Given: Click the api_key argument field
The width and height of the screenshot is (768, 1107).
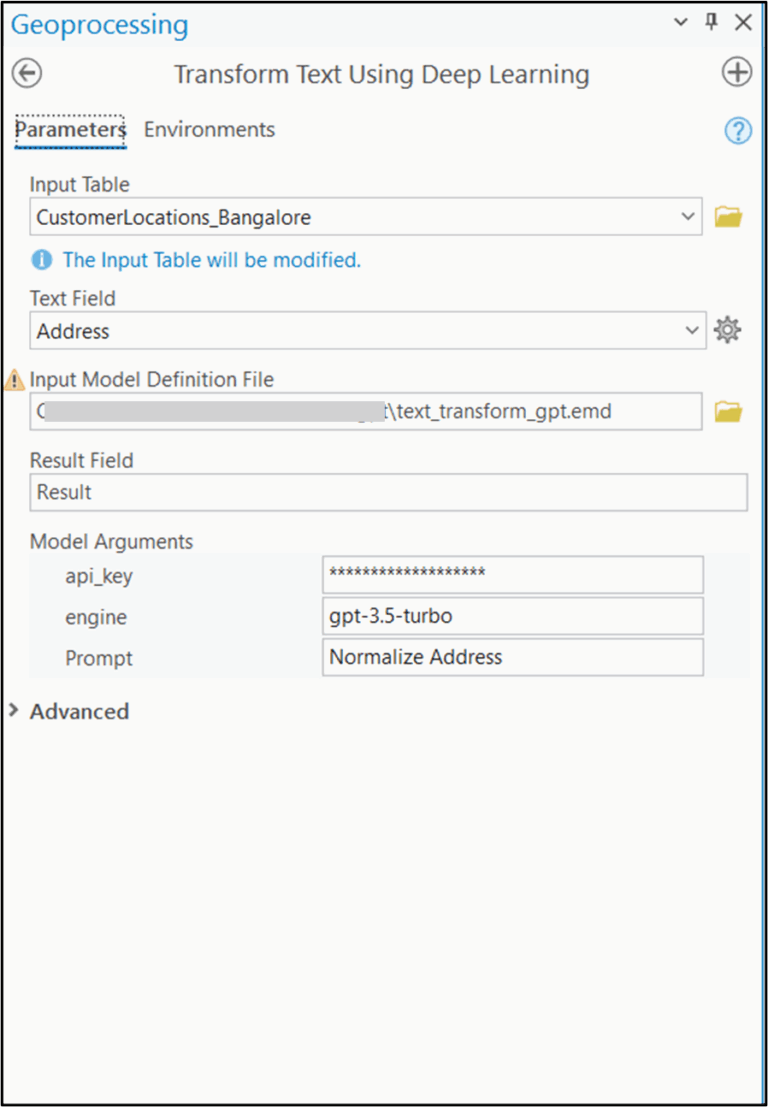Looking at the screenshot, I should tap(512, 575).
